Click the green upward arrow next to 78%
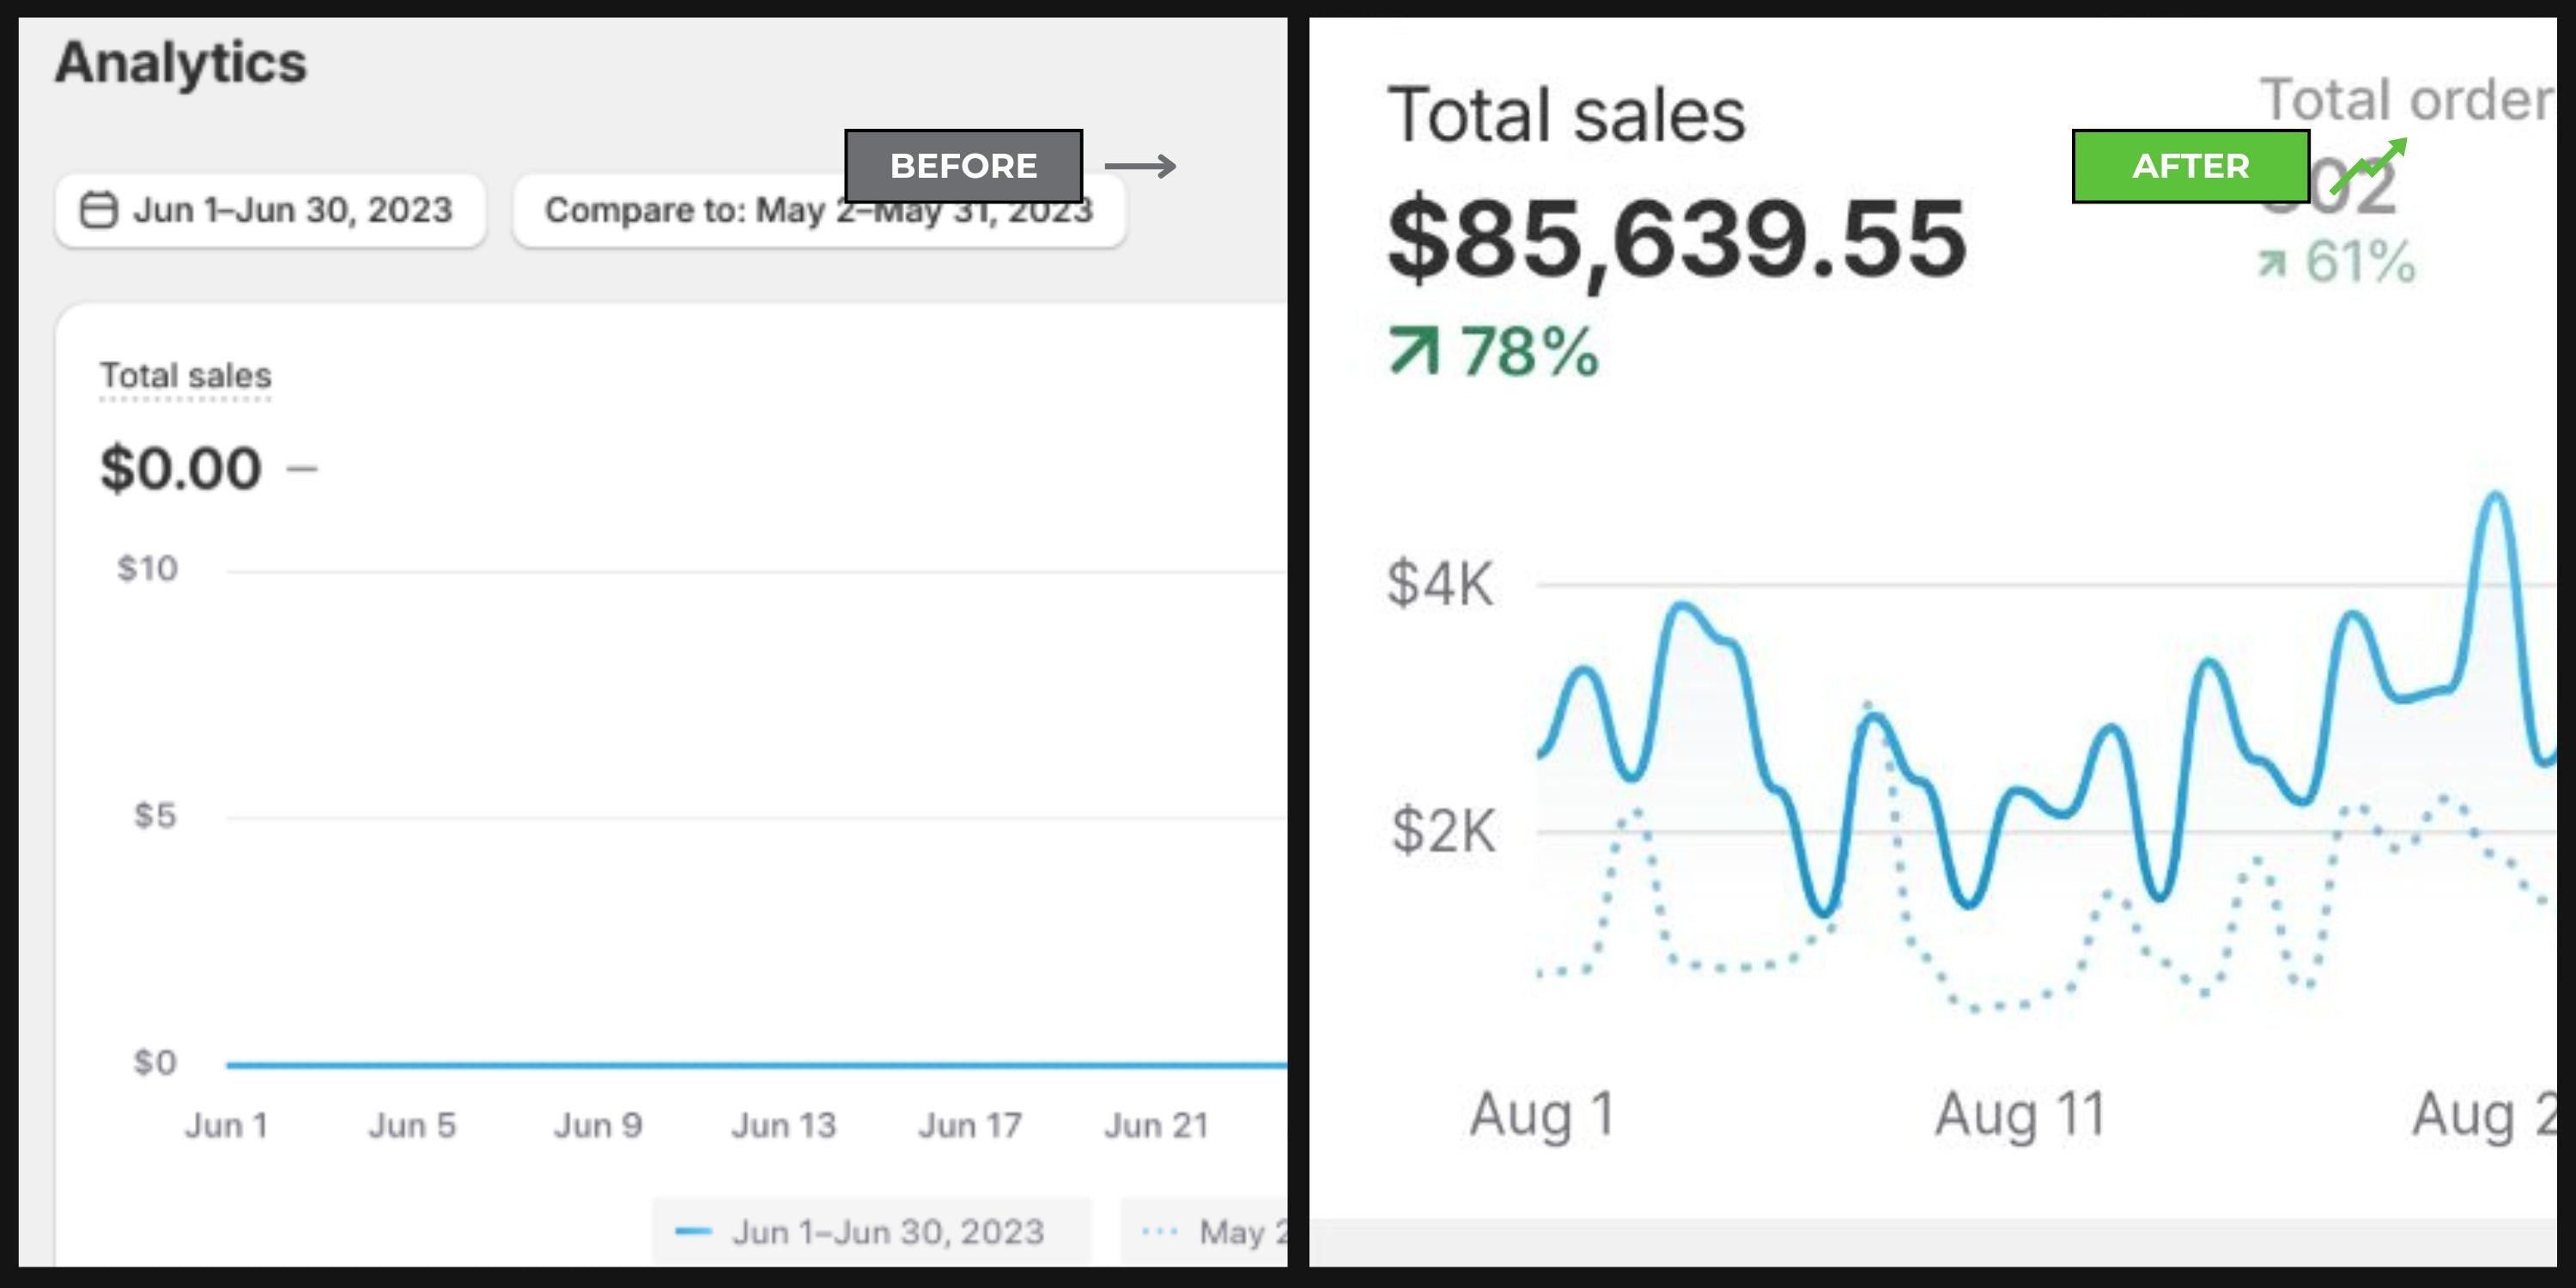The image size is (2576, 1288). coord(1414,353)
